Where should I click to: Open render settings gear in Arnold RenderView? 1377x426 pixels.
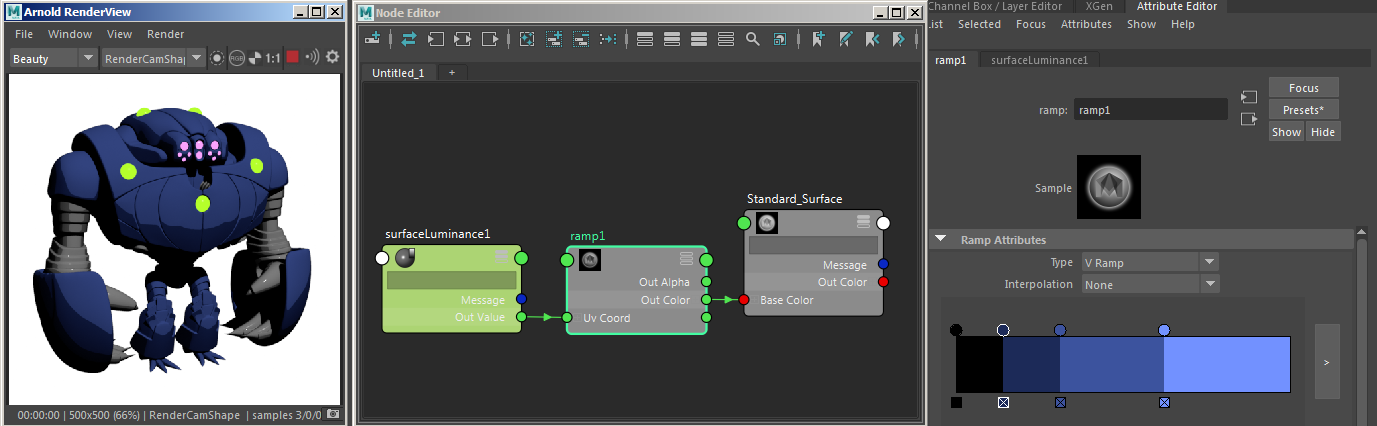pyautogui.click(x=333, y=58)
